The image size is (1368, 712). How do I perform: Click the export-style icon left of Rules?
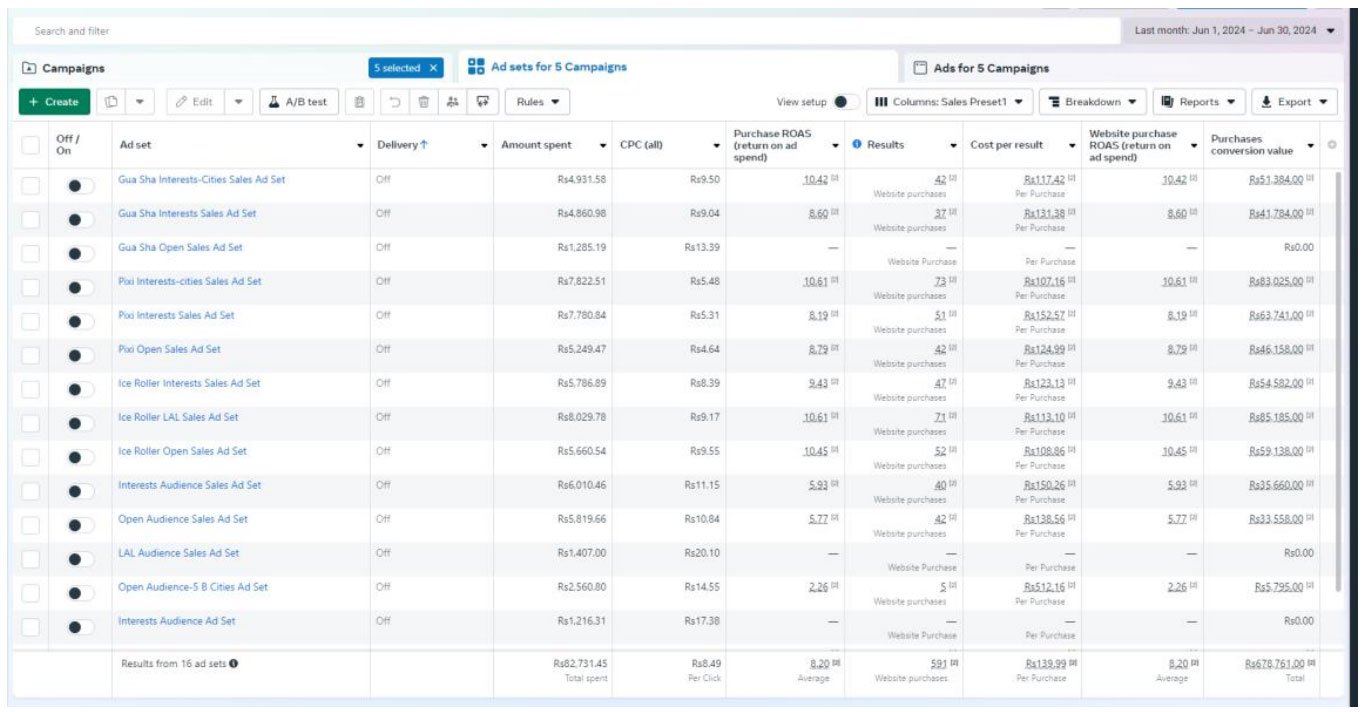point(483,102)
